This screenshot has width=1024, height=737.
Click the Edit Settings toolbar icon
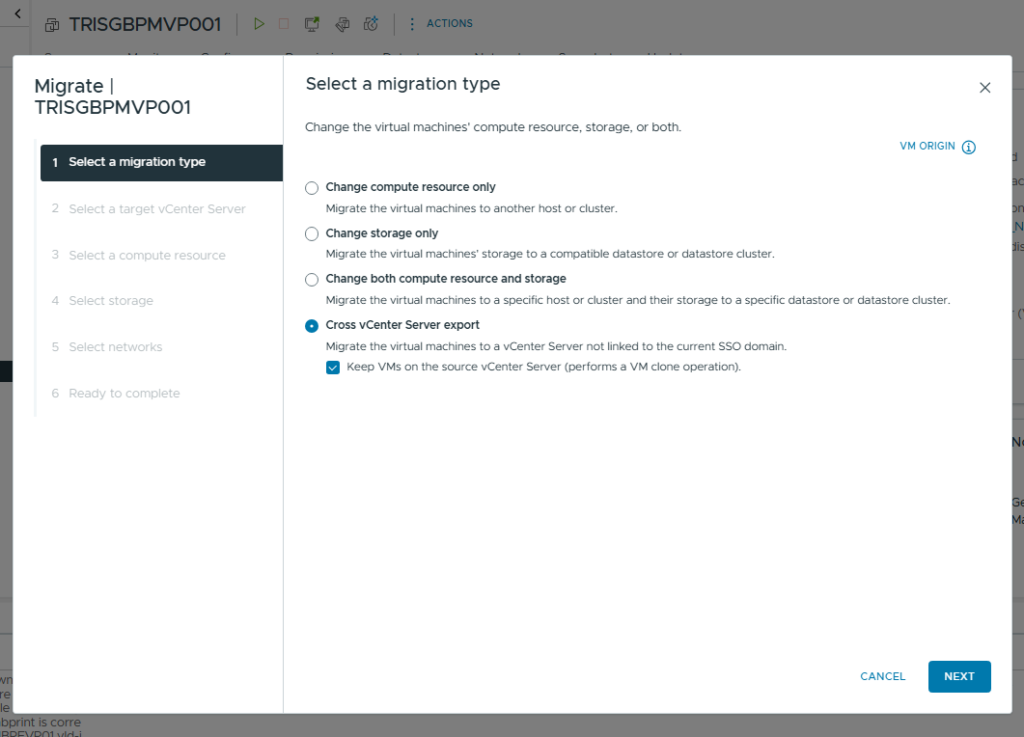[341, 24]
